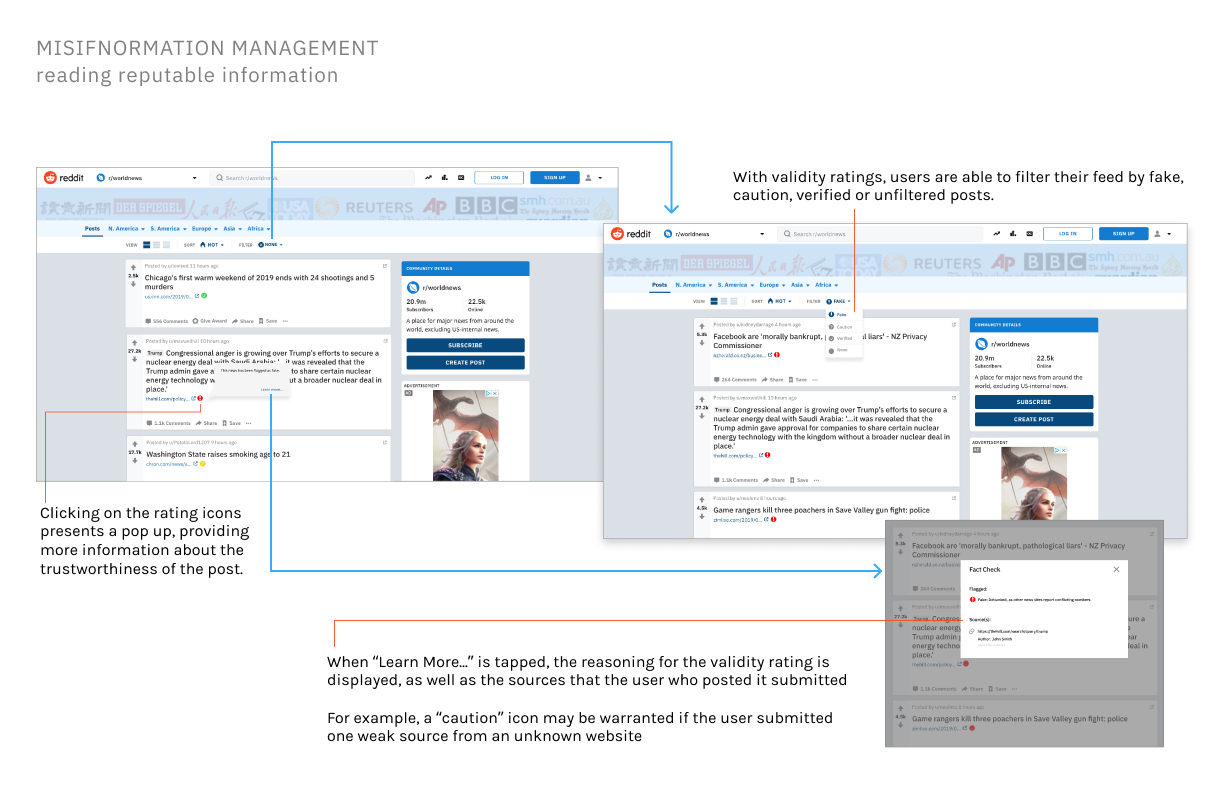Open the Europe tab in the left window

click(203, 229)
